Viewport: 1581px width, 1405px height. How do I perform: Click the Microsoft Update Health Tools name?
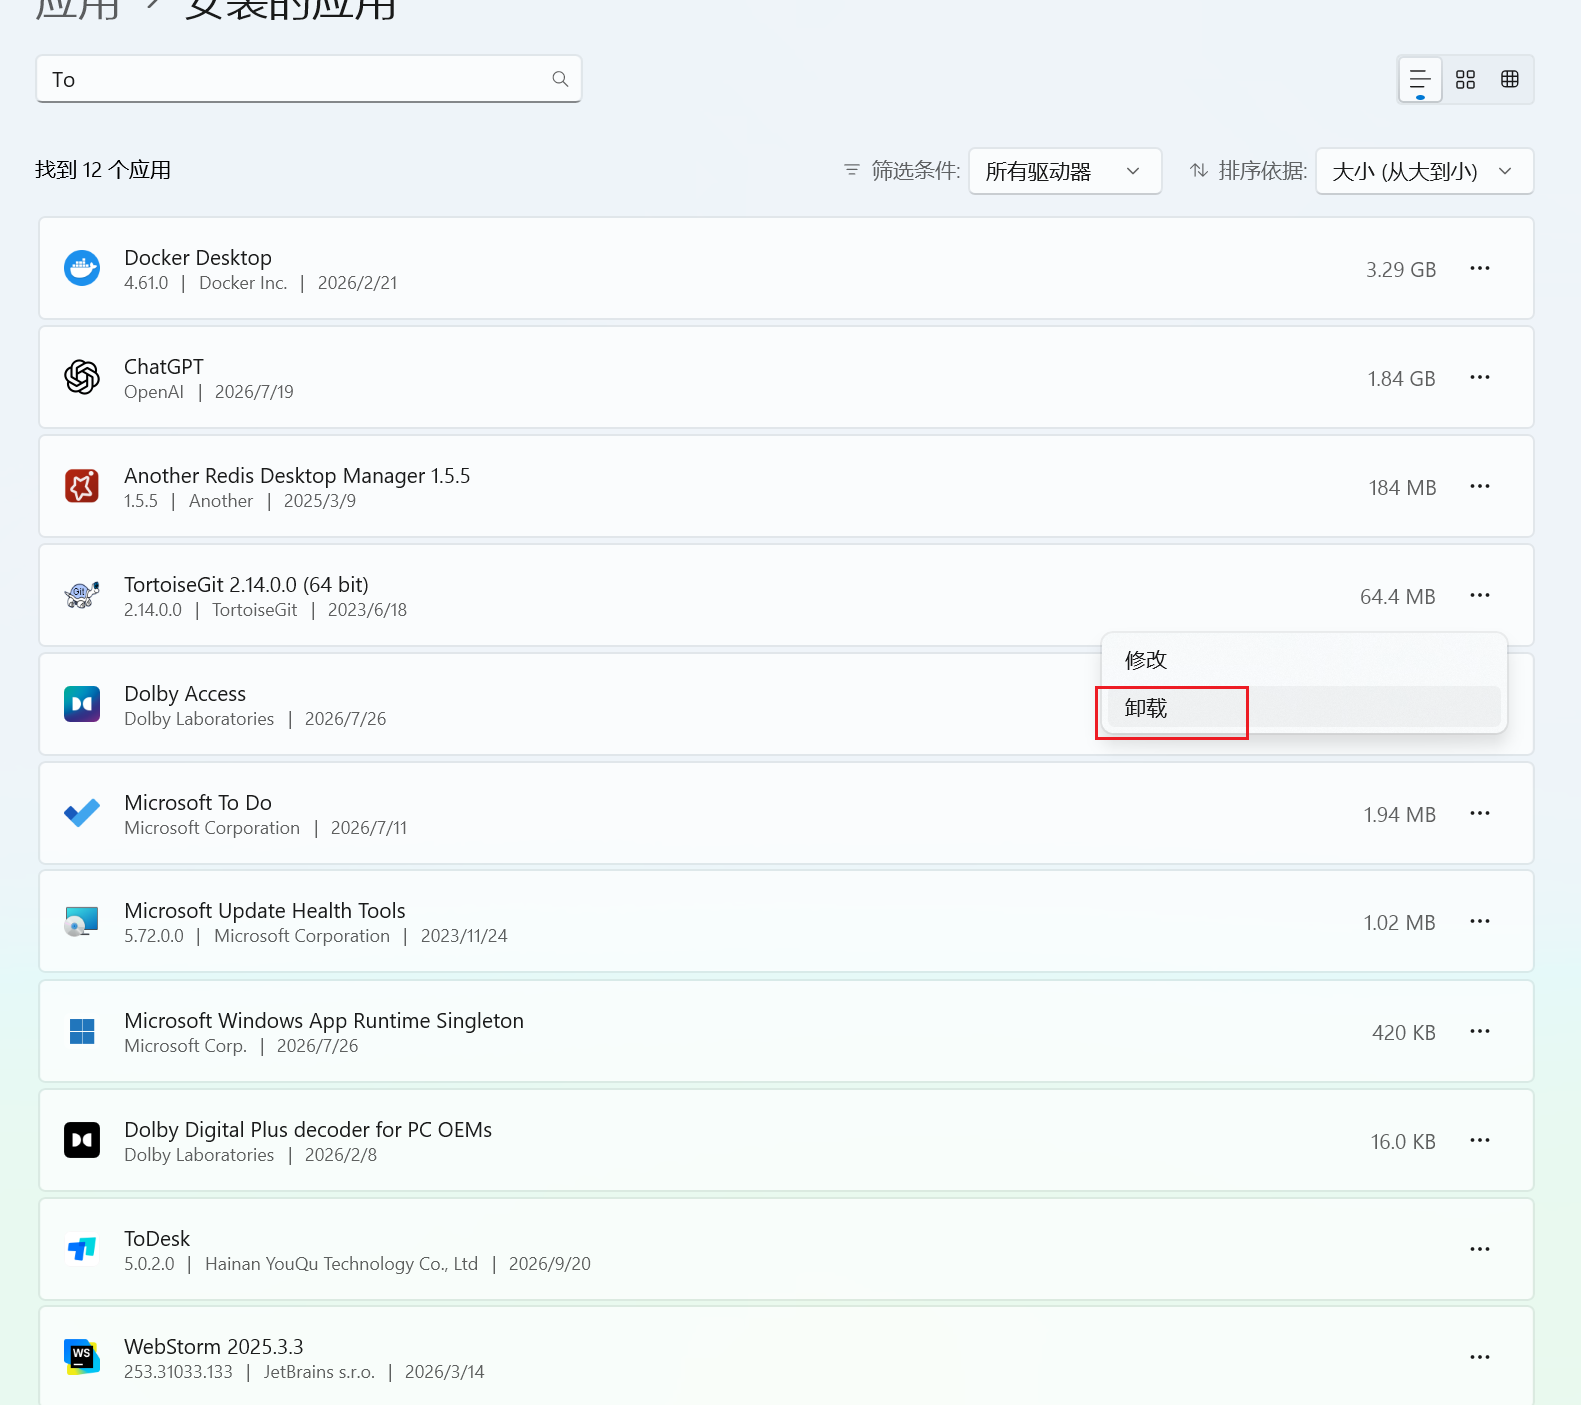tap(265, 910)
